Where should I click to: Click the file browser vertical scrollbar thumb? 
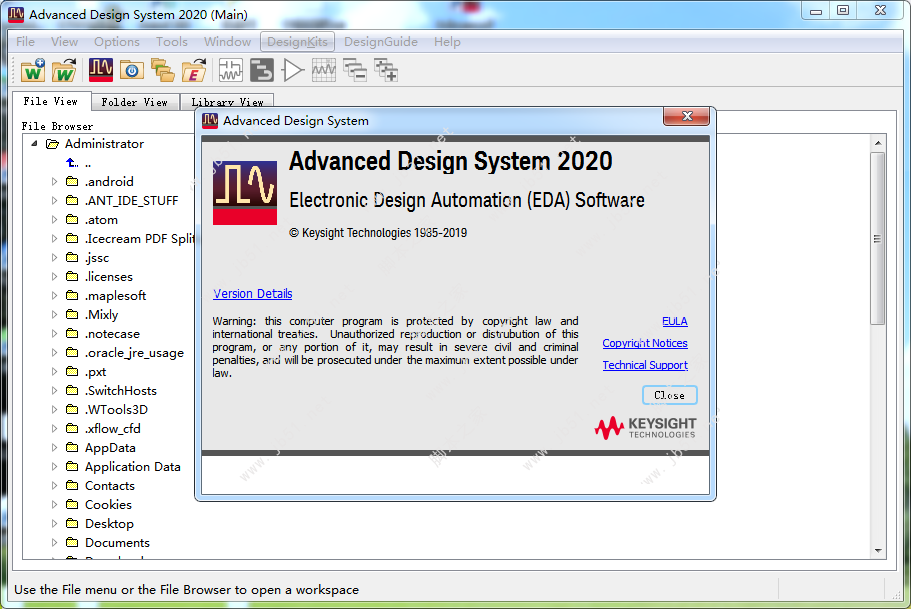click(x=878, y=238)
